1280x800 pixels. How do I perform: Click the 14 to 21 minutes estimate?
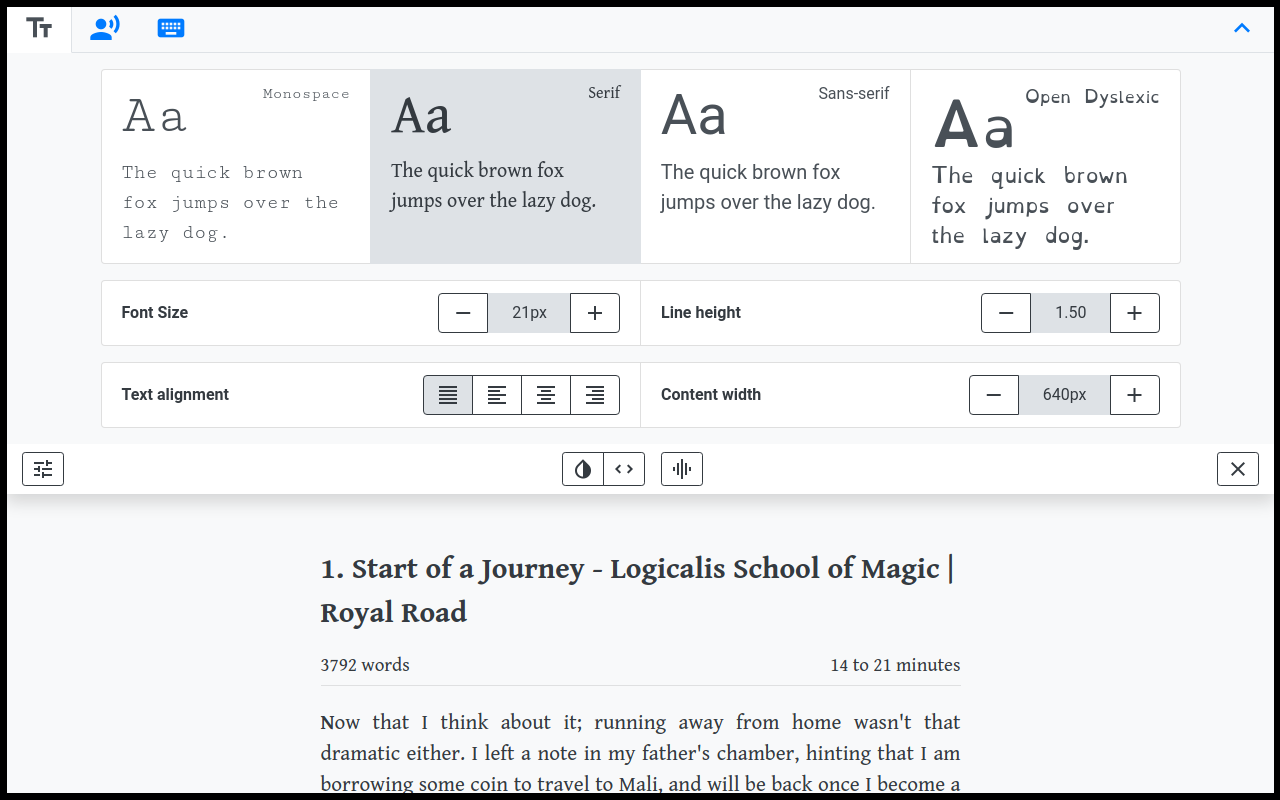[x=895, y=665]
